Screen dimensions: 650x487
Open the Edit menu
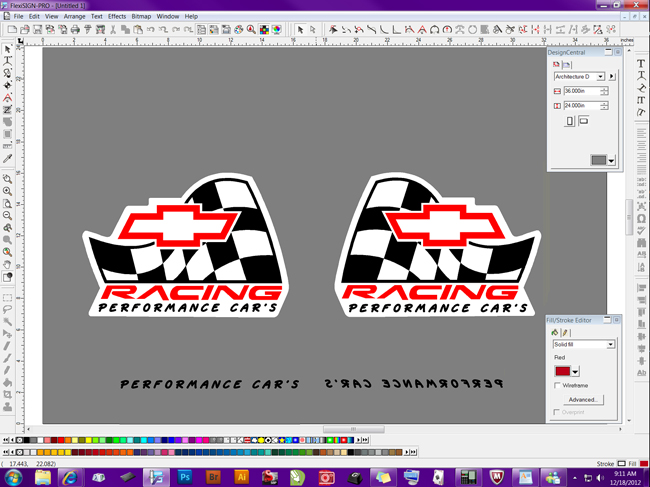point(34,16)
